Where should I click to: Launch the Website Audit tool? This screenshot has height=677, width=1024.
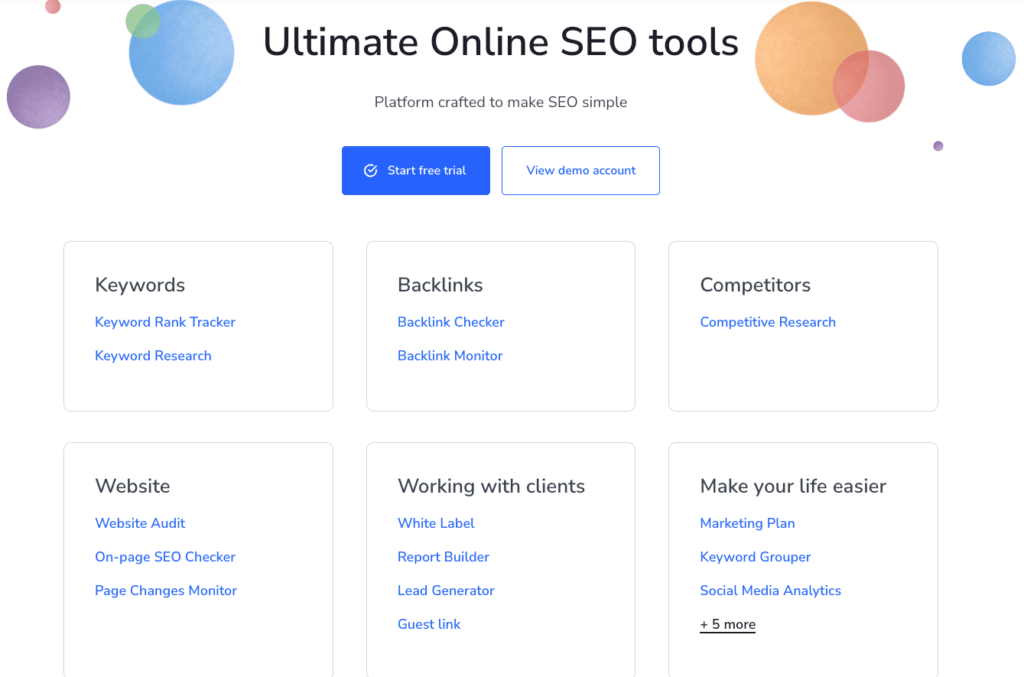140,523
